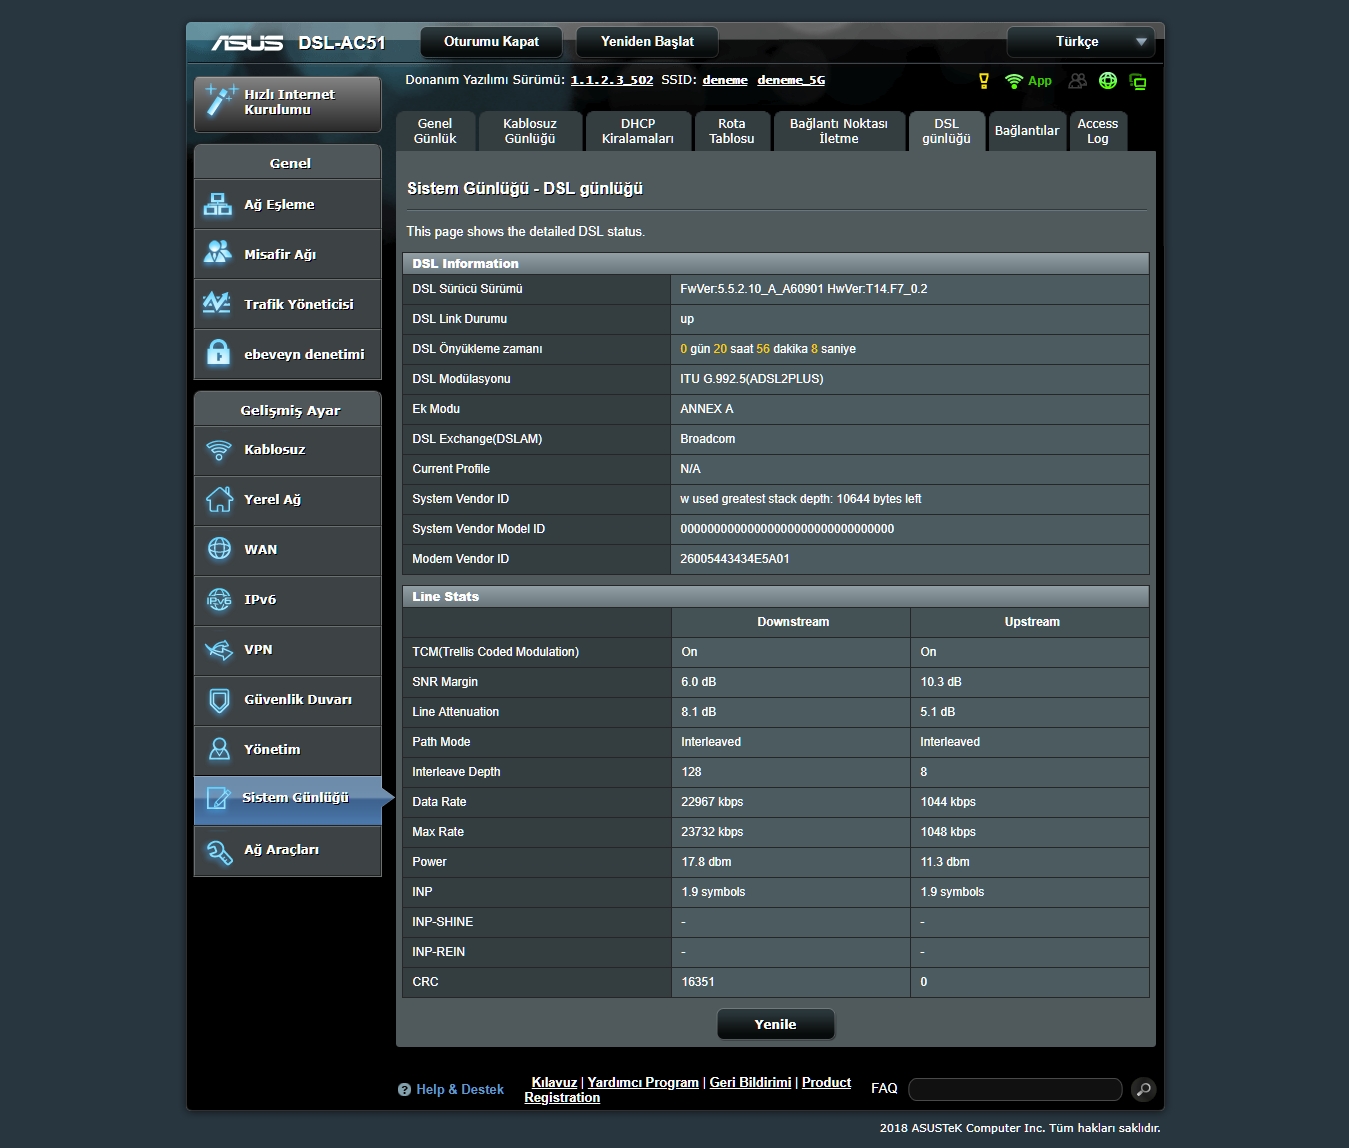Open the VPN sidebar icon
This screenshot has width=1349, height=1148.
tap(218, 650)
